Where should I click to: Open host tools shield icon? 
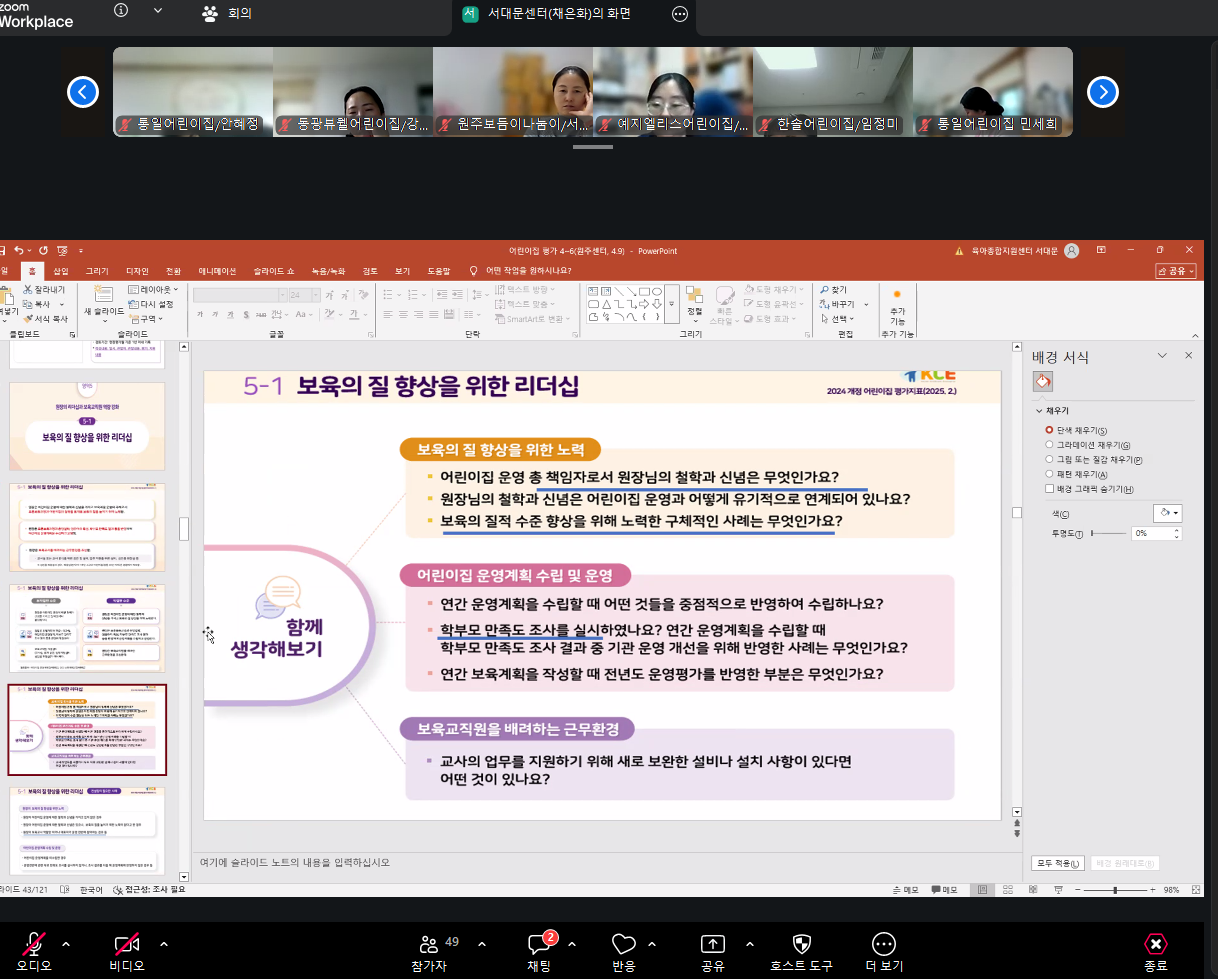801,944
